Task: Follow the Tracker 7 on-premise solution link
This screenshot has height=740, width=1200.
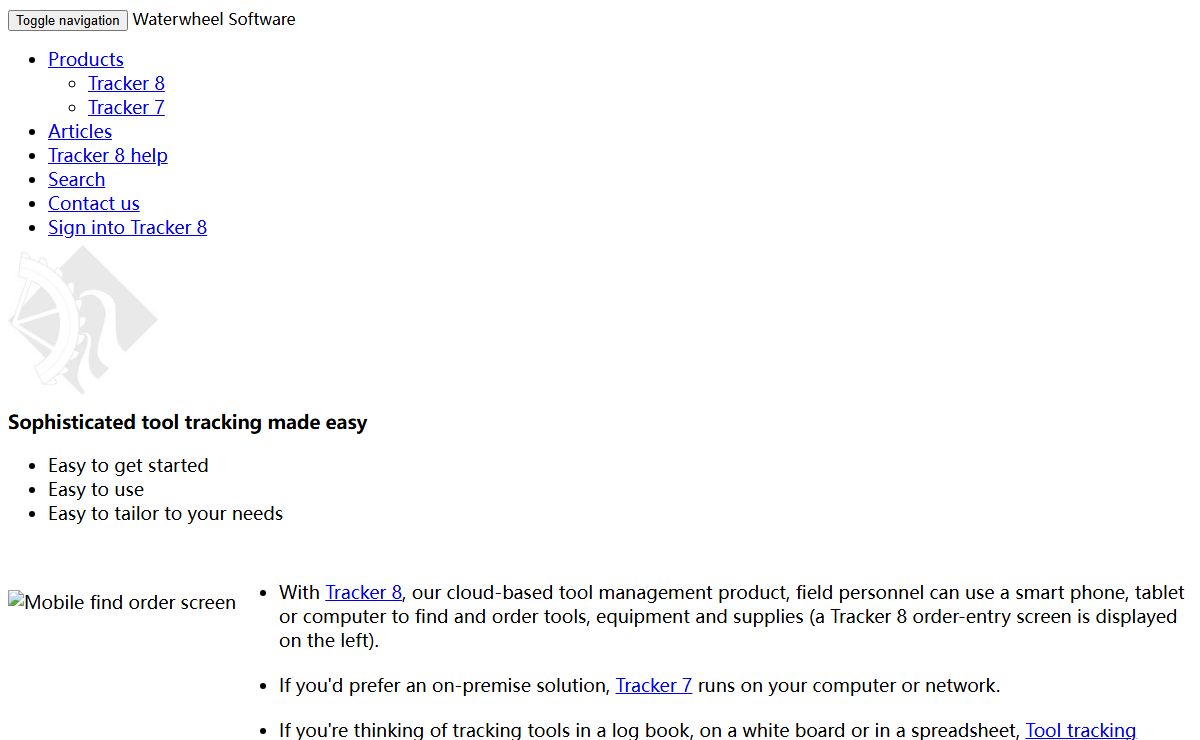Action: point(653,686)
